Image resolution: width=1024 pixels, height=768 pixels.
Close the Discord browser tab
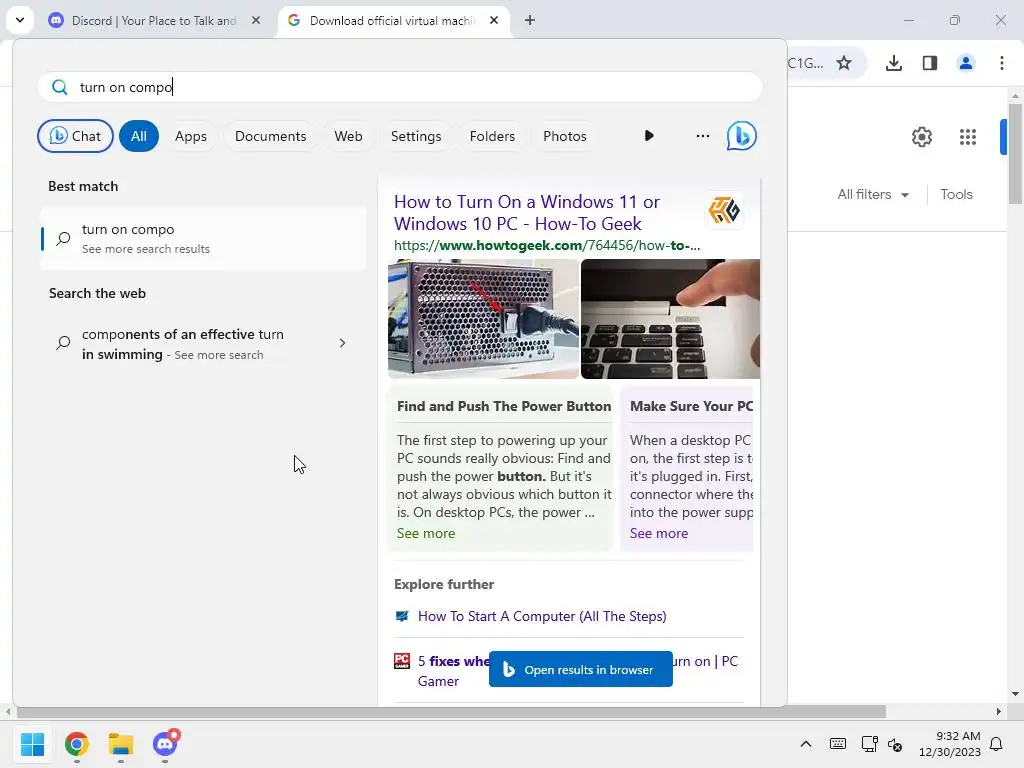click(x=256, y=20)
